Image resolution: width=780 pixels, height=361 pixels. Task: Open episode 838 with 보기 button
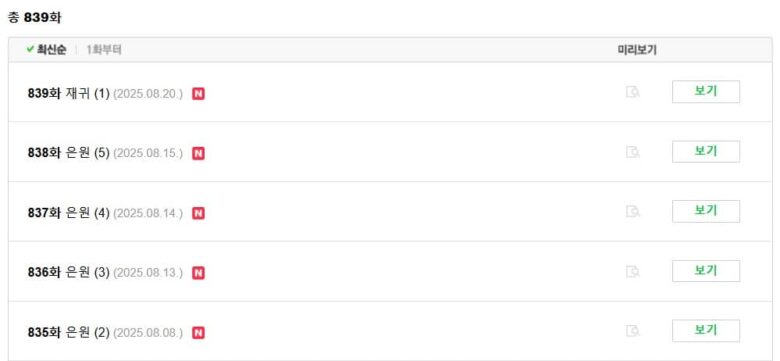click(x=706, y=151)
